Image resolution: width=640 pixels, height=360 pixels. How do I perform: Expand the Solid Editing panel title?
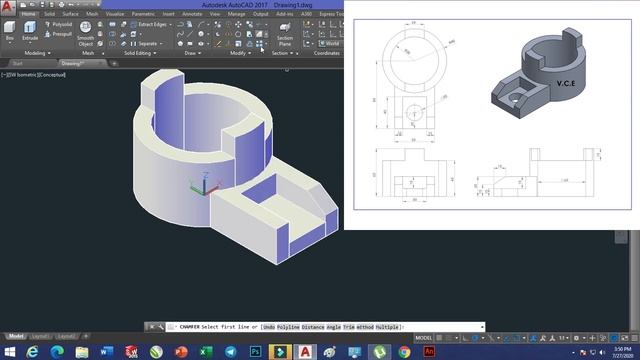pyautogui.click(x=140, y=53)
